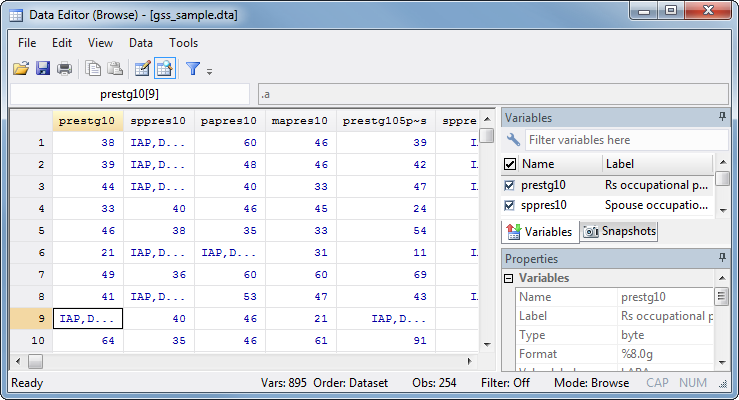Open the Filter Observations funnel icon

coord(194,69)
